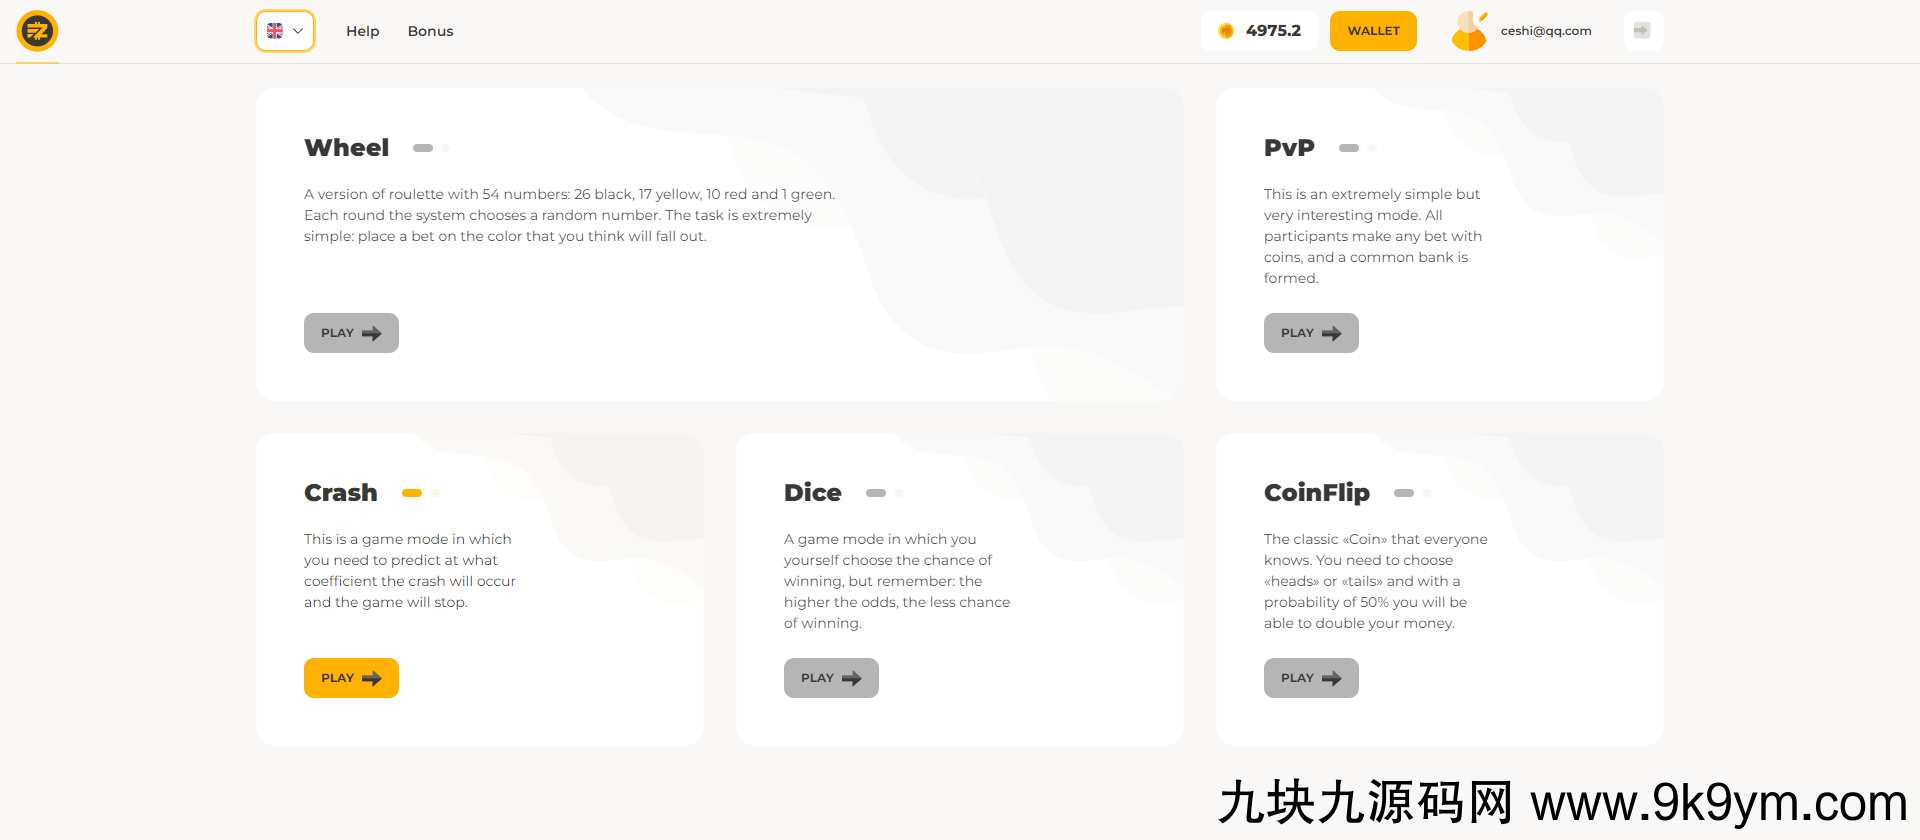This screenshot has width=1920, height=840.
Task: Play the Crash game
Action: tap(351, 678)
